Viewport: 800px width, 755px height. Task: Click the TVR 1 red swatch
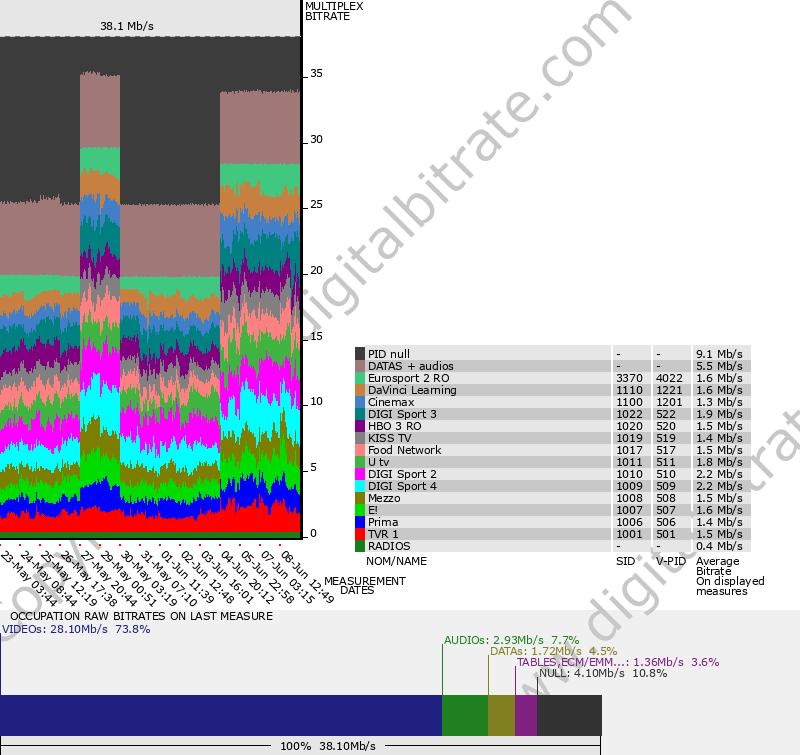[360, 534]
